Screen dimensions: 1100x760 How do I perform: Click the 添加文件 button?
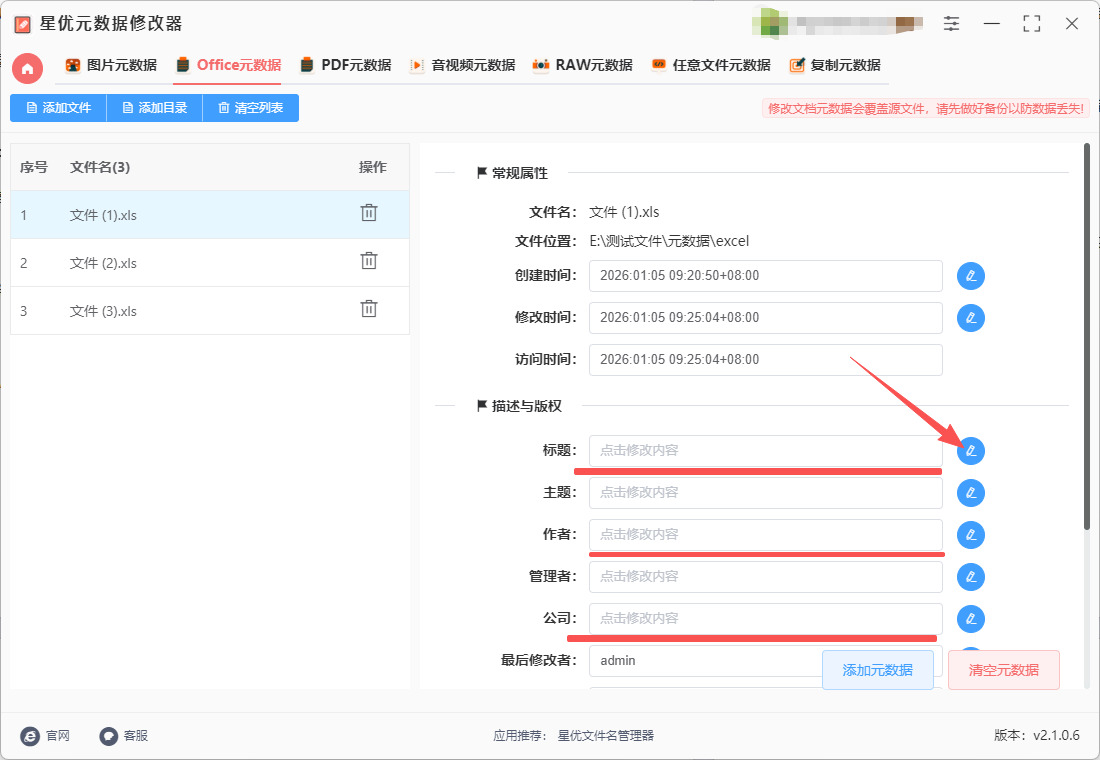[58, 108]
